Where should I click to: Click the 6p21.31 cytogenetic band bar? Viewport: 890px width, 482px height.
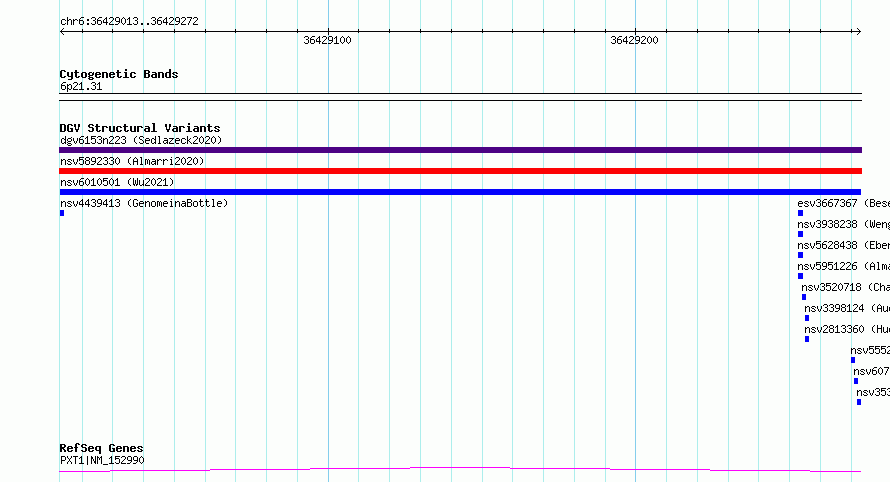[x=460, y=97]
